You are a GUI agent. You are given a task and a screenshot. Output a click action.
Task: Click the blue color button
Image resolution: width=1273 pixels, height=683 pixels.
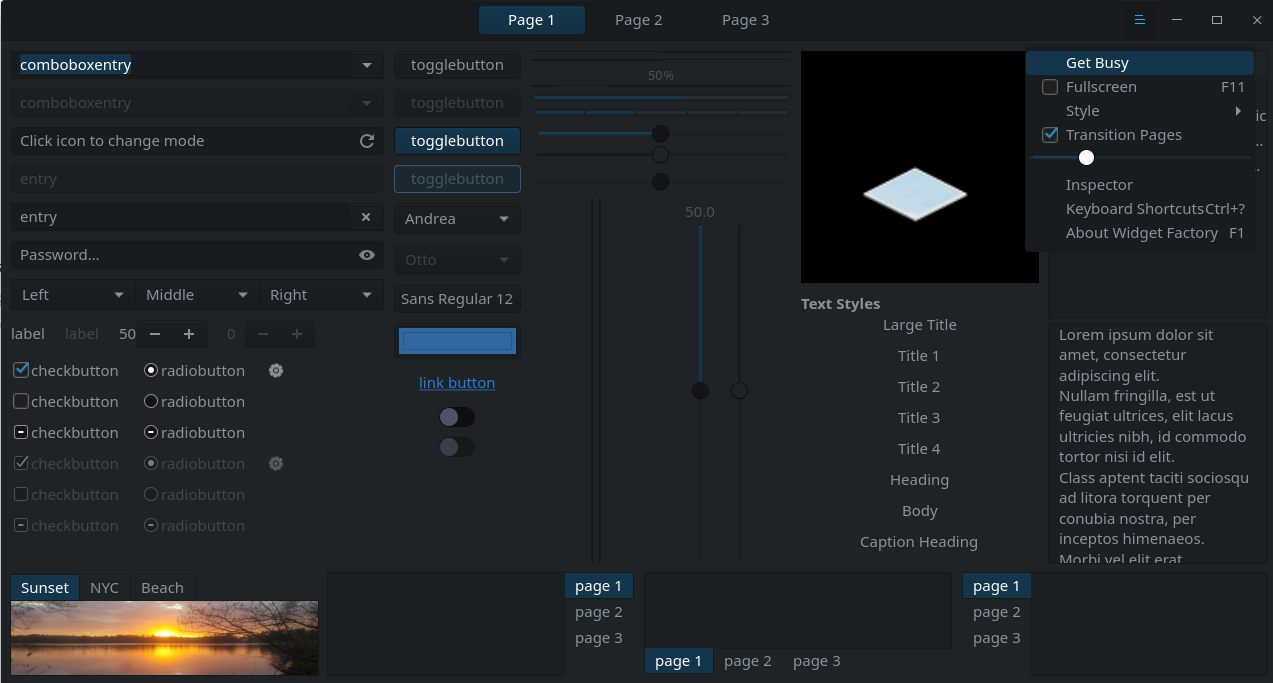point(457,341)
